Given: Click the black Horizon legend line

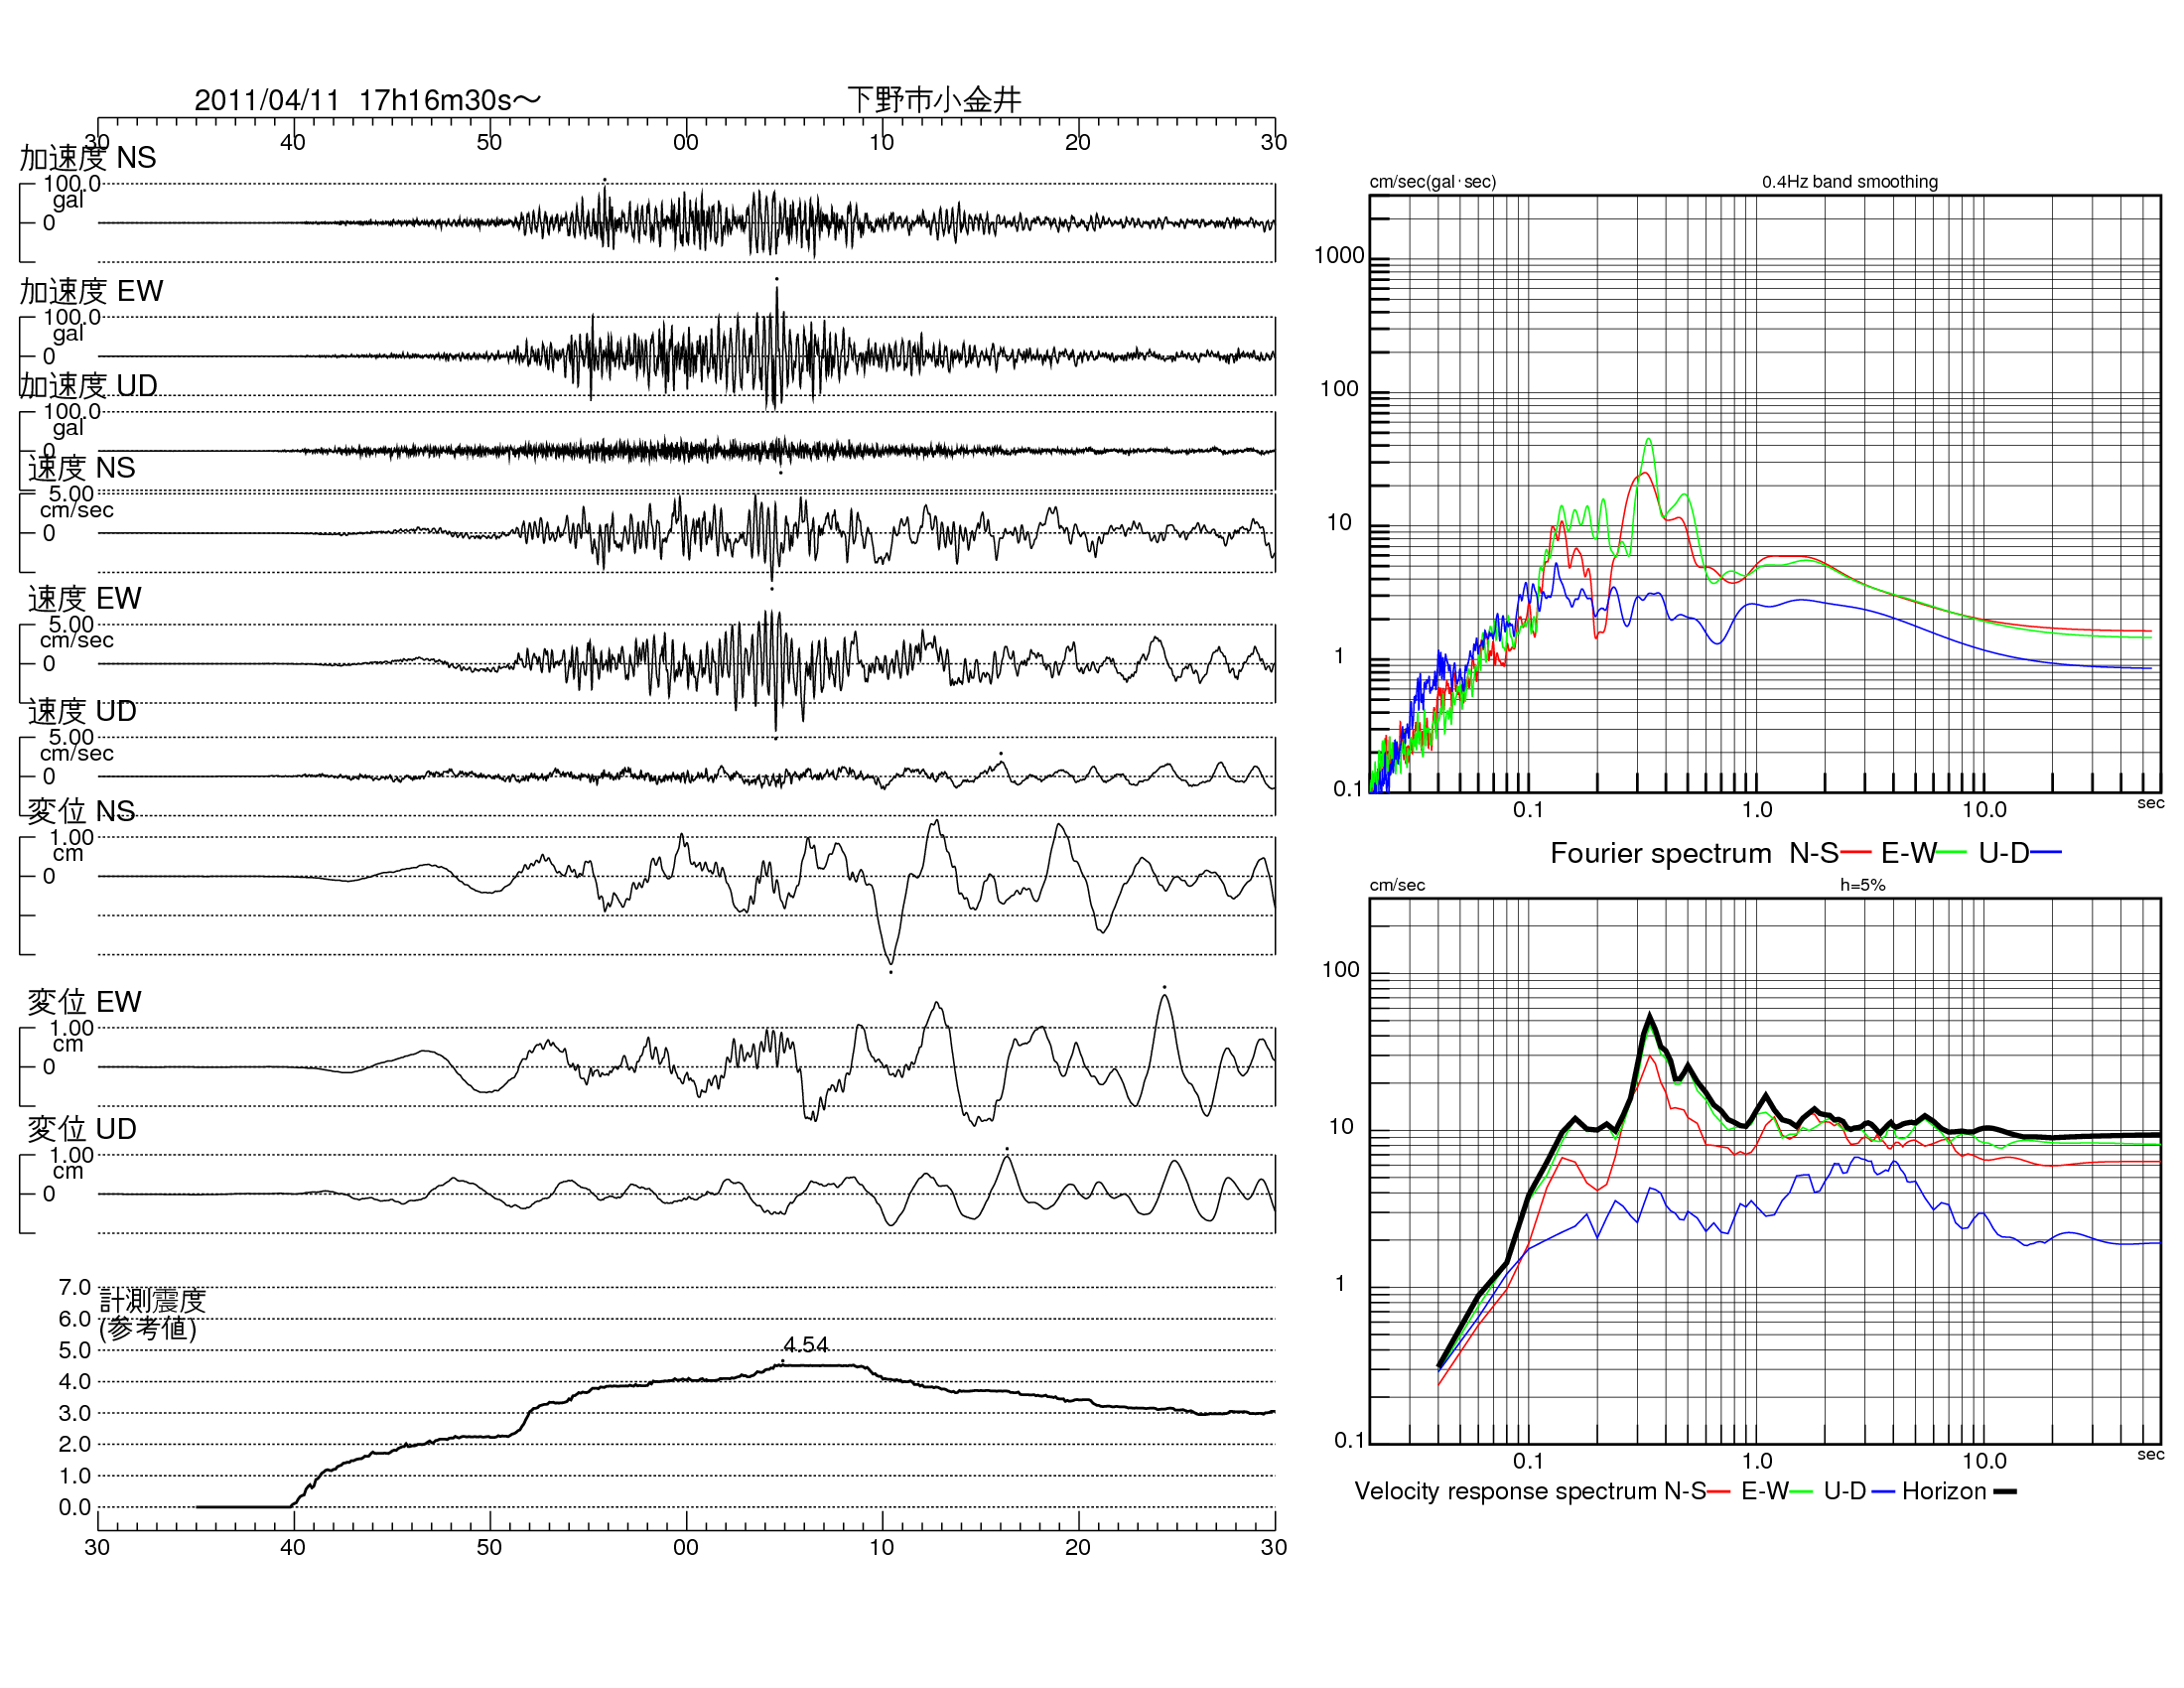Looking at the screenshot, I should [x=2005, y=1492].
